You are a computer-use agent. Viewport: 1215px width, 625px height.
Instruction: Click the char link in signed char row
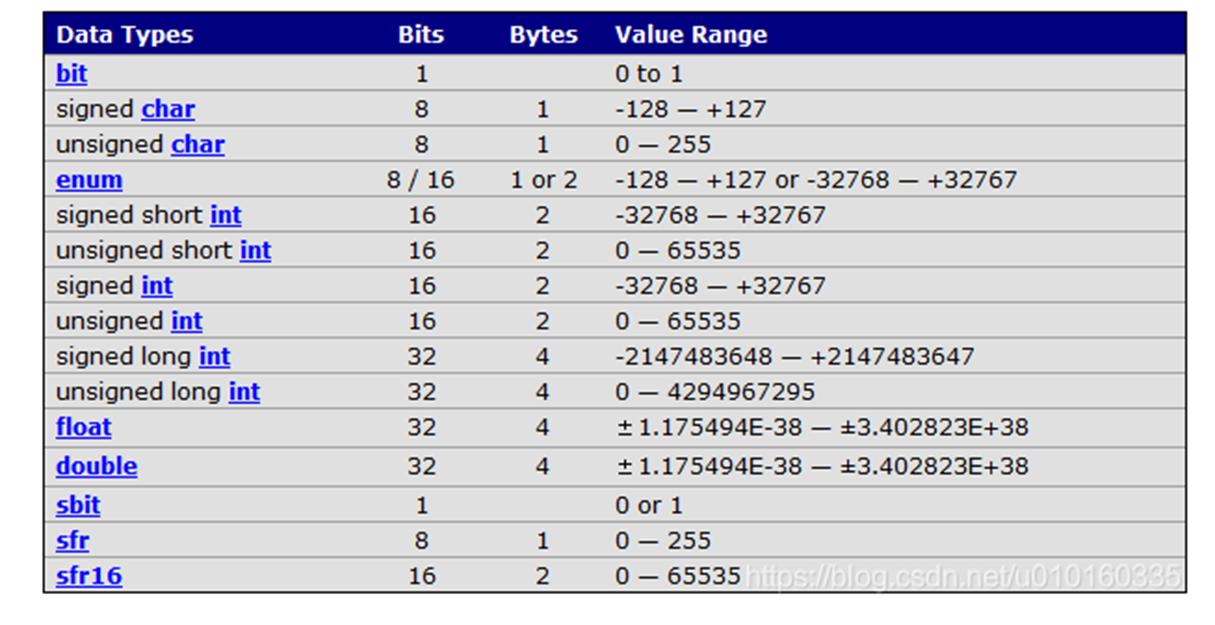point(168,109)
